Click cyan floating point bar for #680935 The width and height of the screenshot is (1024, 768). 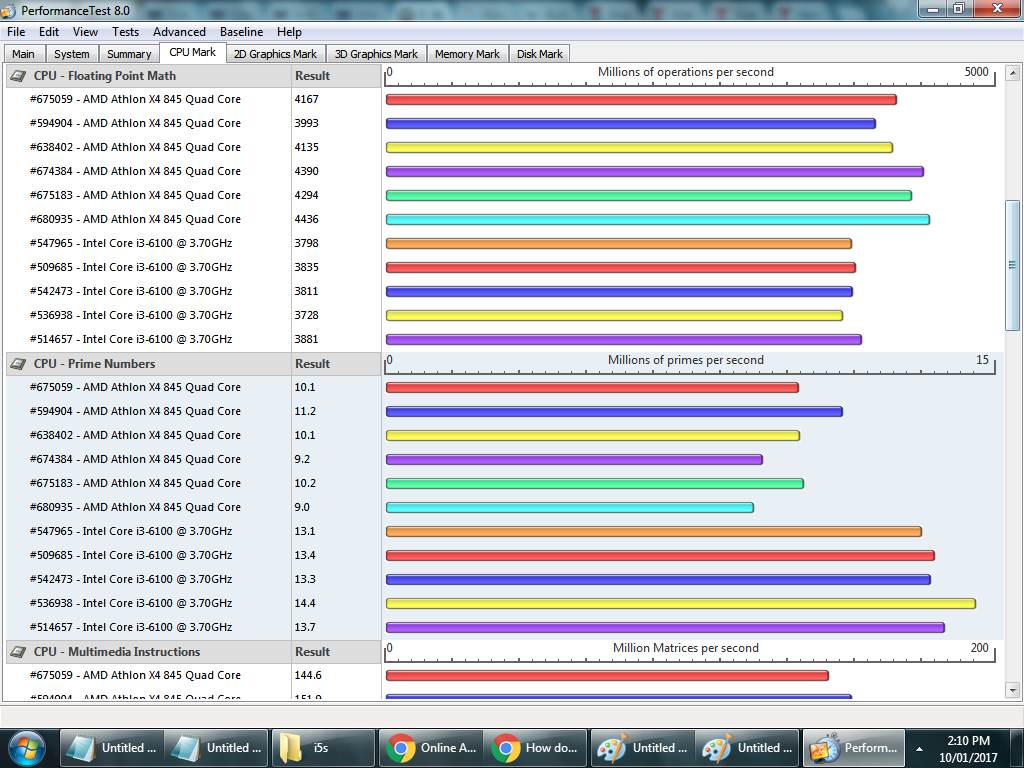658,219
